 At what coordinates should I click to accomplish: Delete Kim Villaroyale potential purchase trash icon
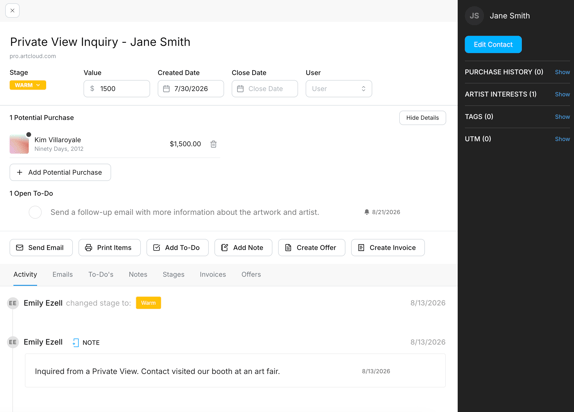point(213,144)
